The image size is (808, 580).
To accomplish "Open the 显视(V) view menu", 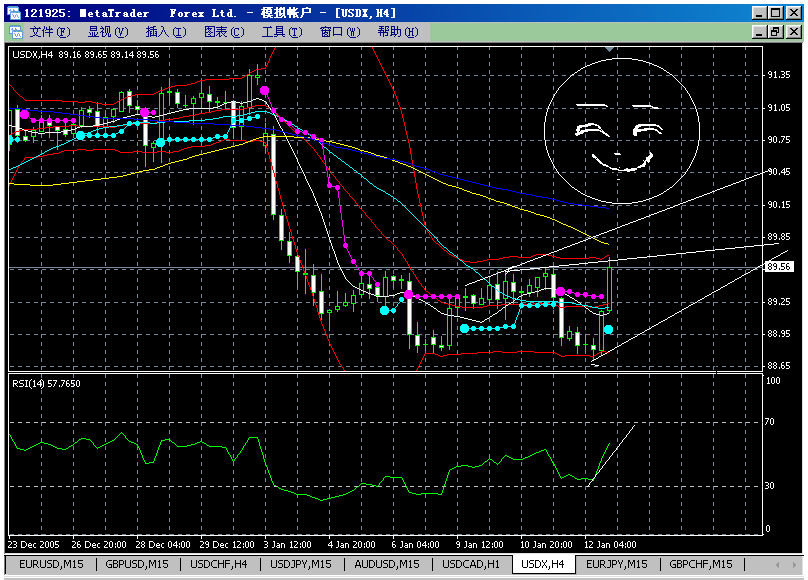I will point(108,32).
